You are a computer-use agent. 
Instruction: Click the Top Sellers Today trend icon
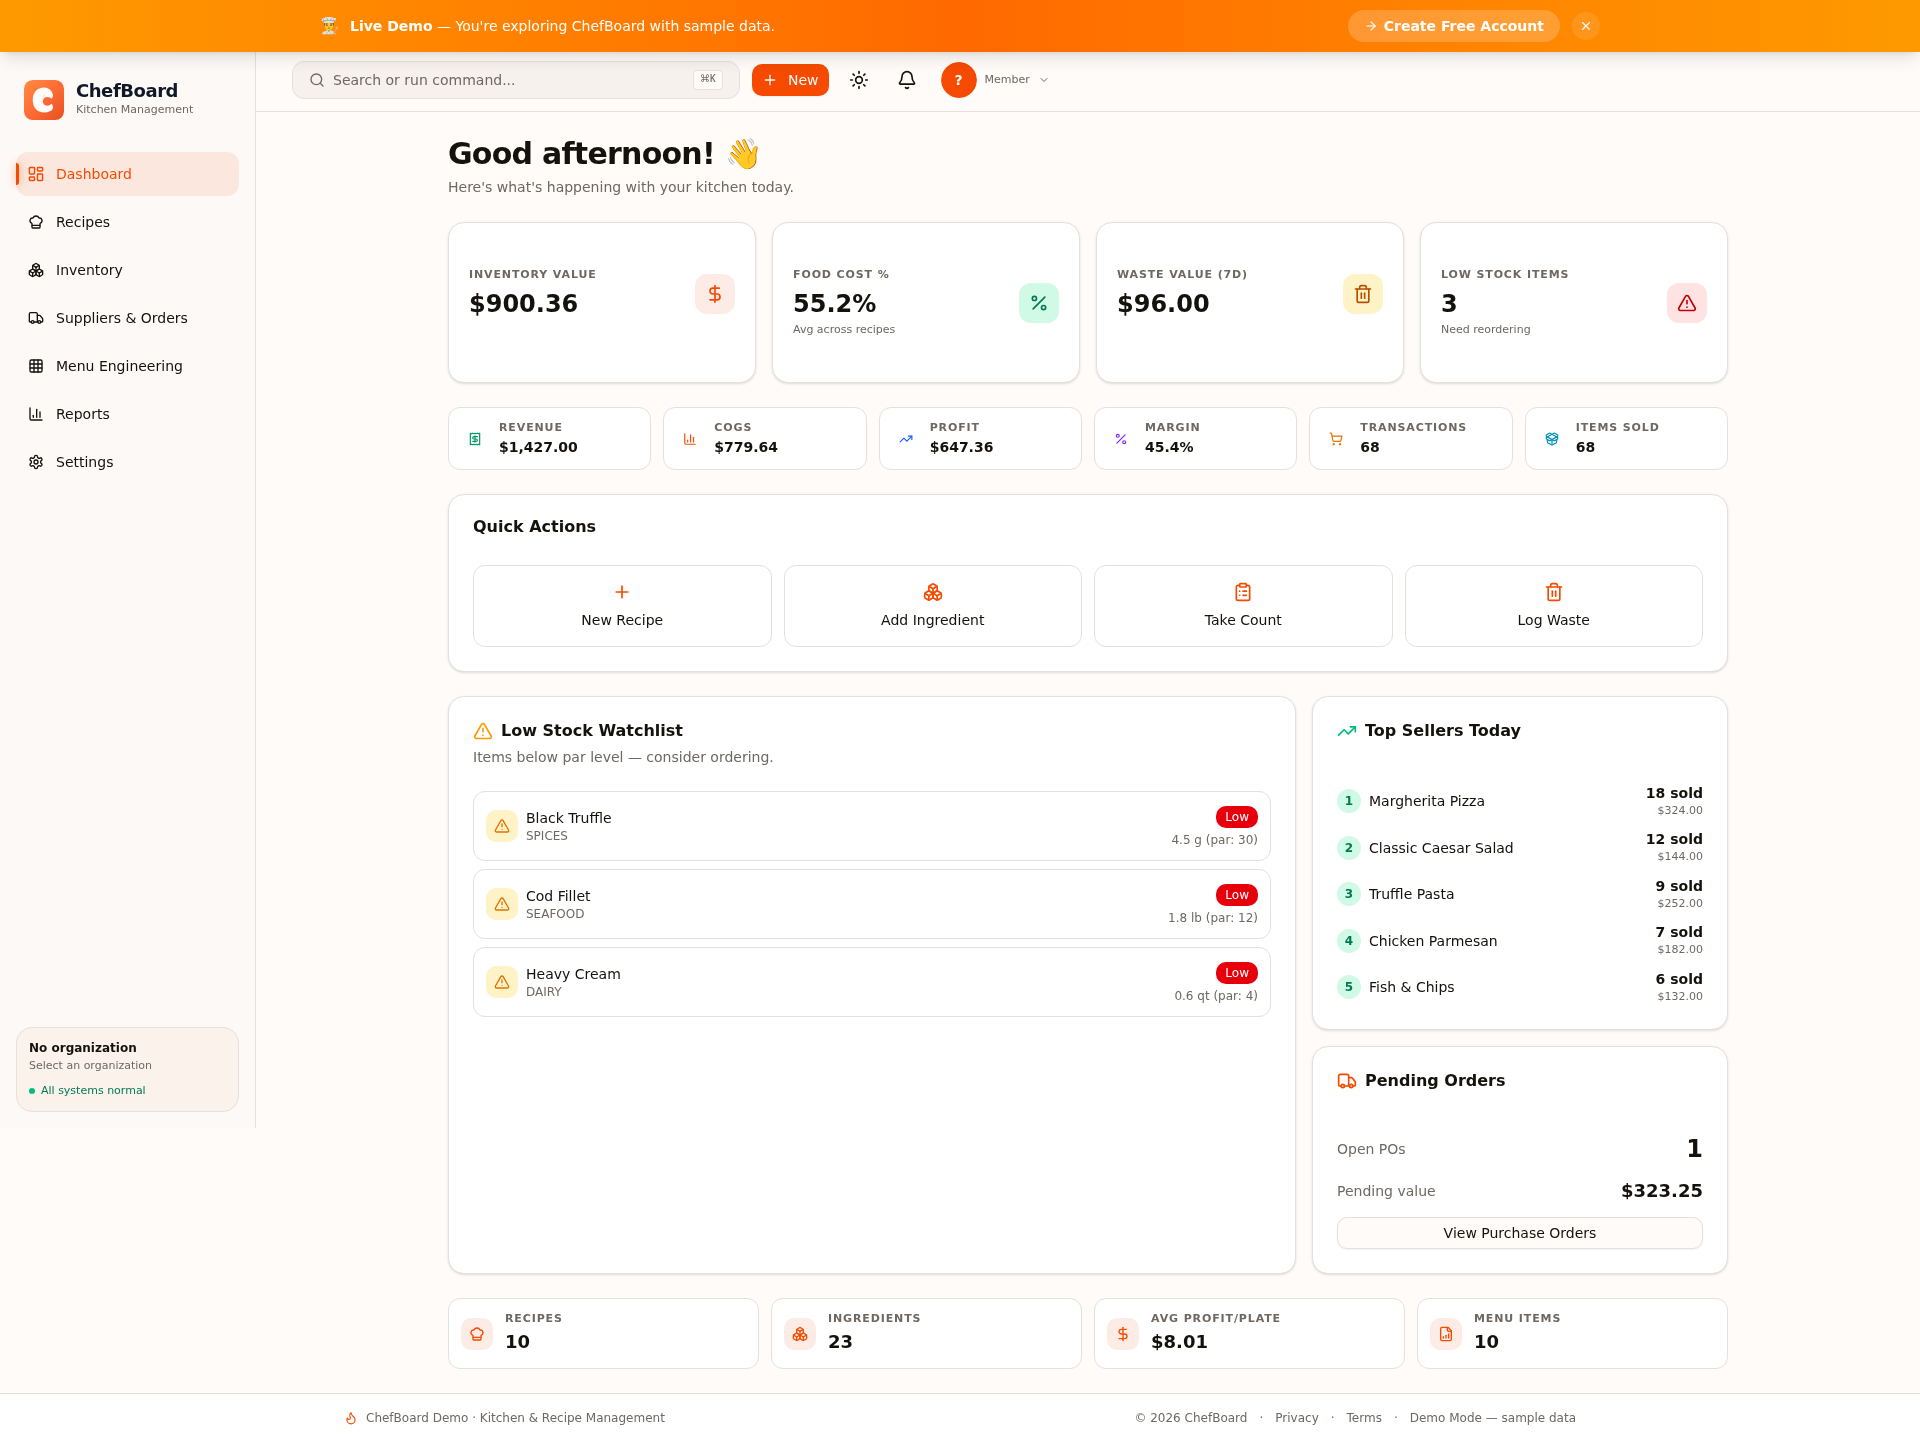[1347, 731]
